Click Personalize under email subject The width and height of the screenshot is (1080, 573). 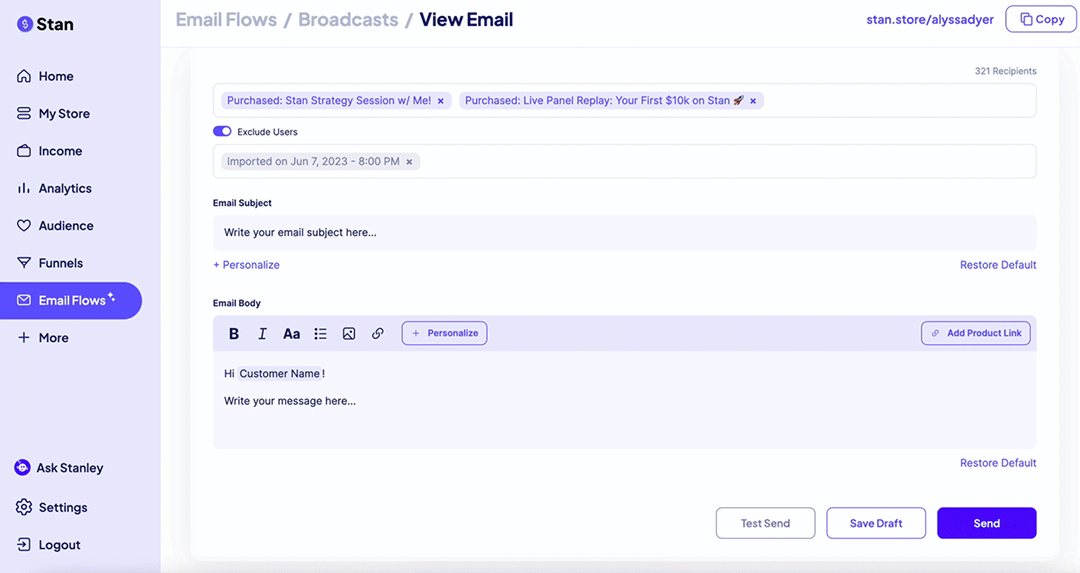(247, 264)
